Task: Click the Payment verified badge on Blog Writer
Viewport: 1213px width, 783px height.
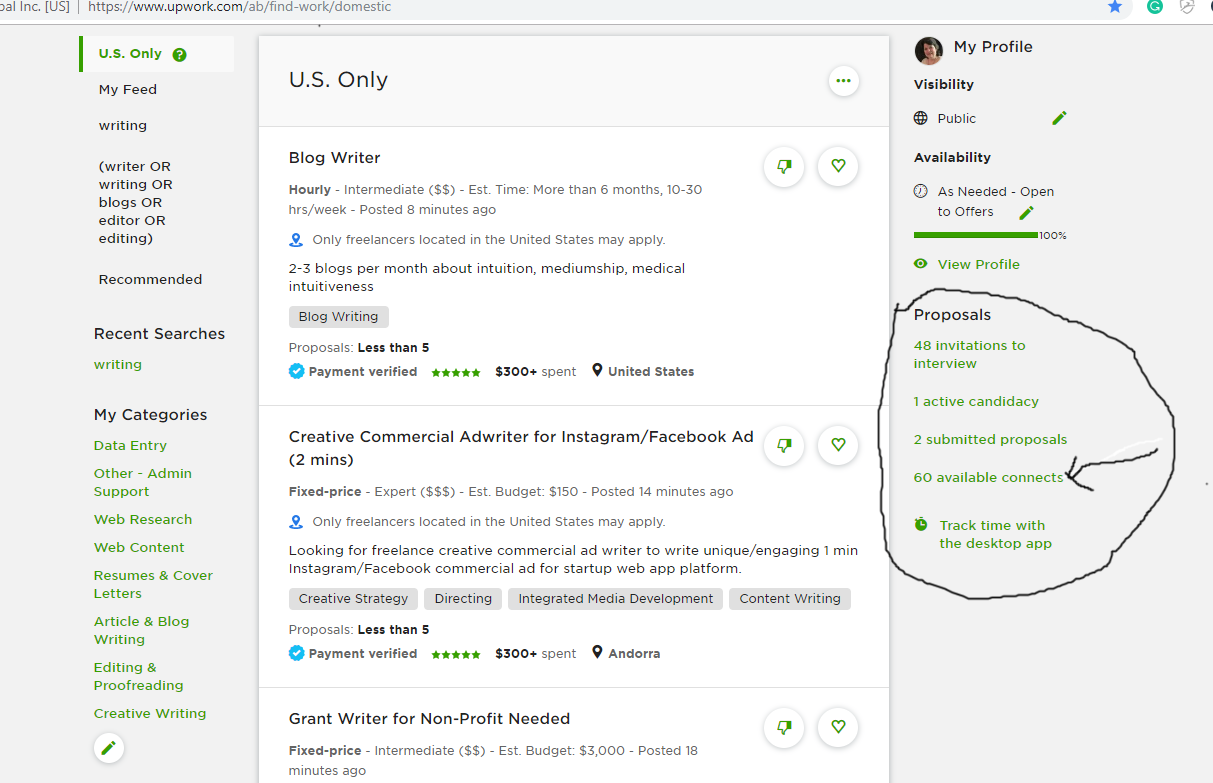Action: [296, 371]
